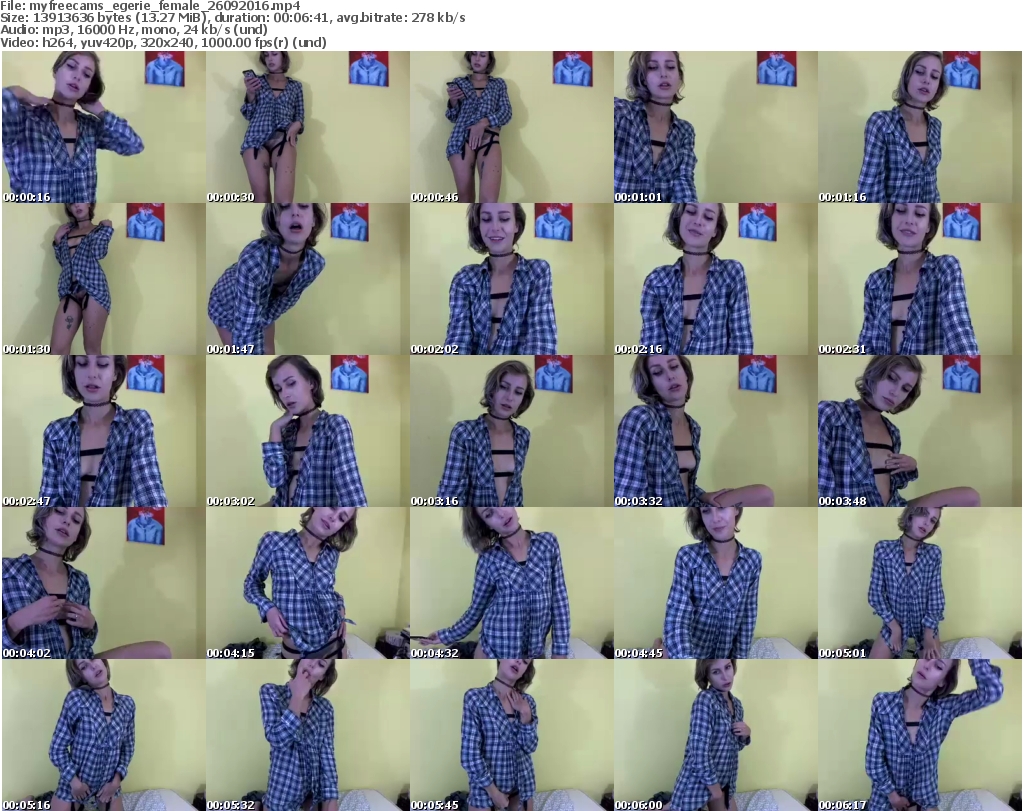Open the frame at 00:03:02
Screen dimensions: 1024x811
coord(308,432)
